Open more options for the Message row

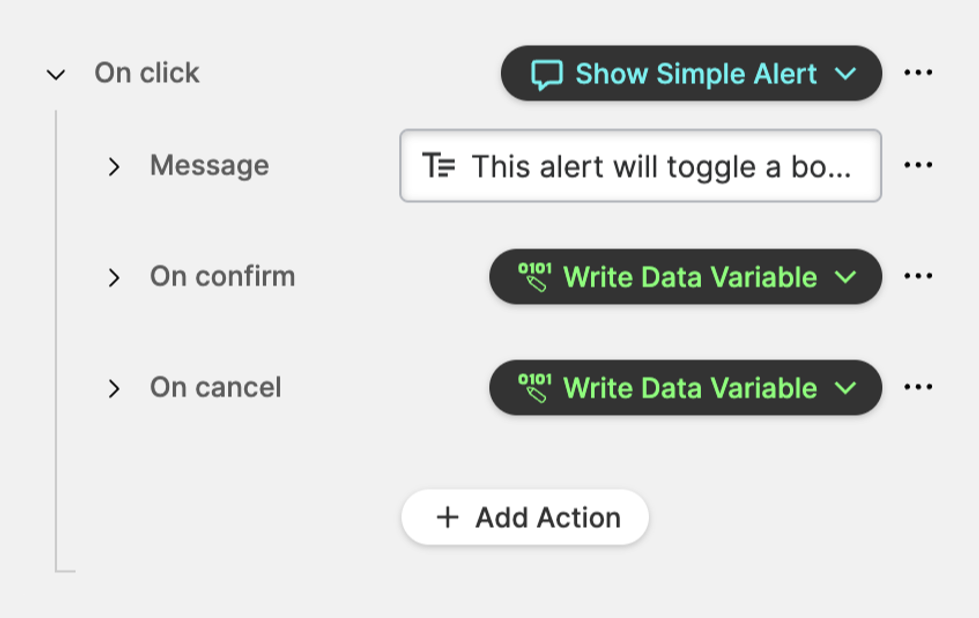[x=918, y=166]
